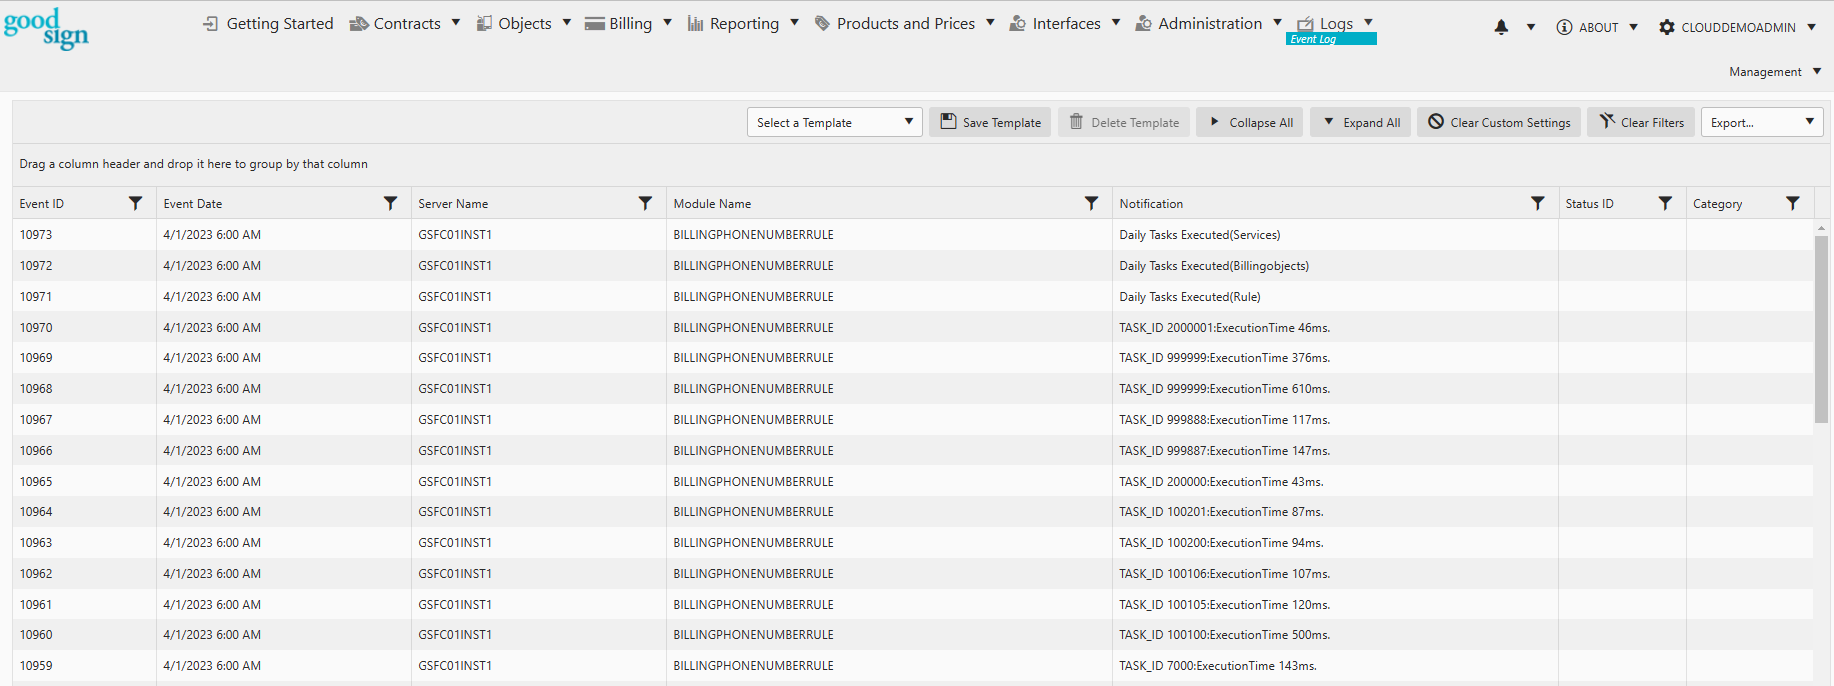
Task: Open the Select a Template dropdown
Action: [x=834, y=122]
